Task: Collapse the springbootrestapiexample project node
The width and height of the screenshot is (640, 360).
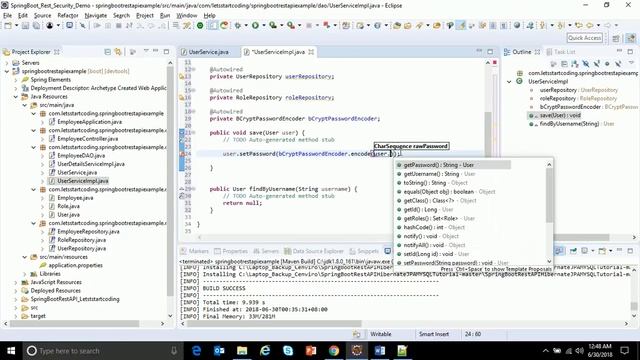Action: tap(7, 71)
